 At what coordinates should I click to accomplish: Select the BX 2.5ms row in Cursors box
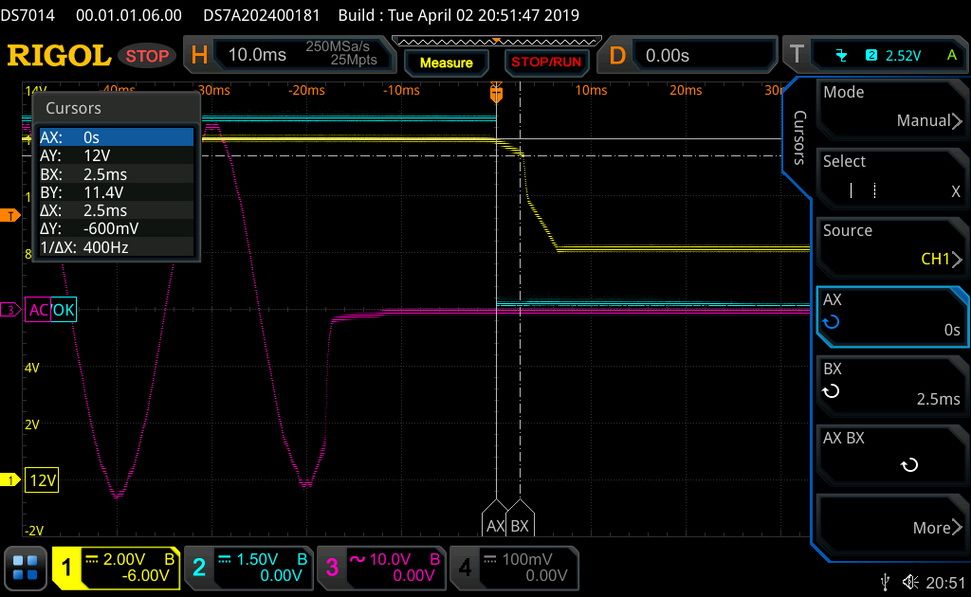(x=116, y=174)
